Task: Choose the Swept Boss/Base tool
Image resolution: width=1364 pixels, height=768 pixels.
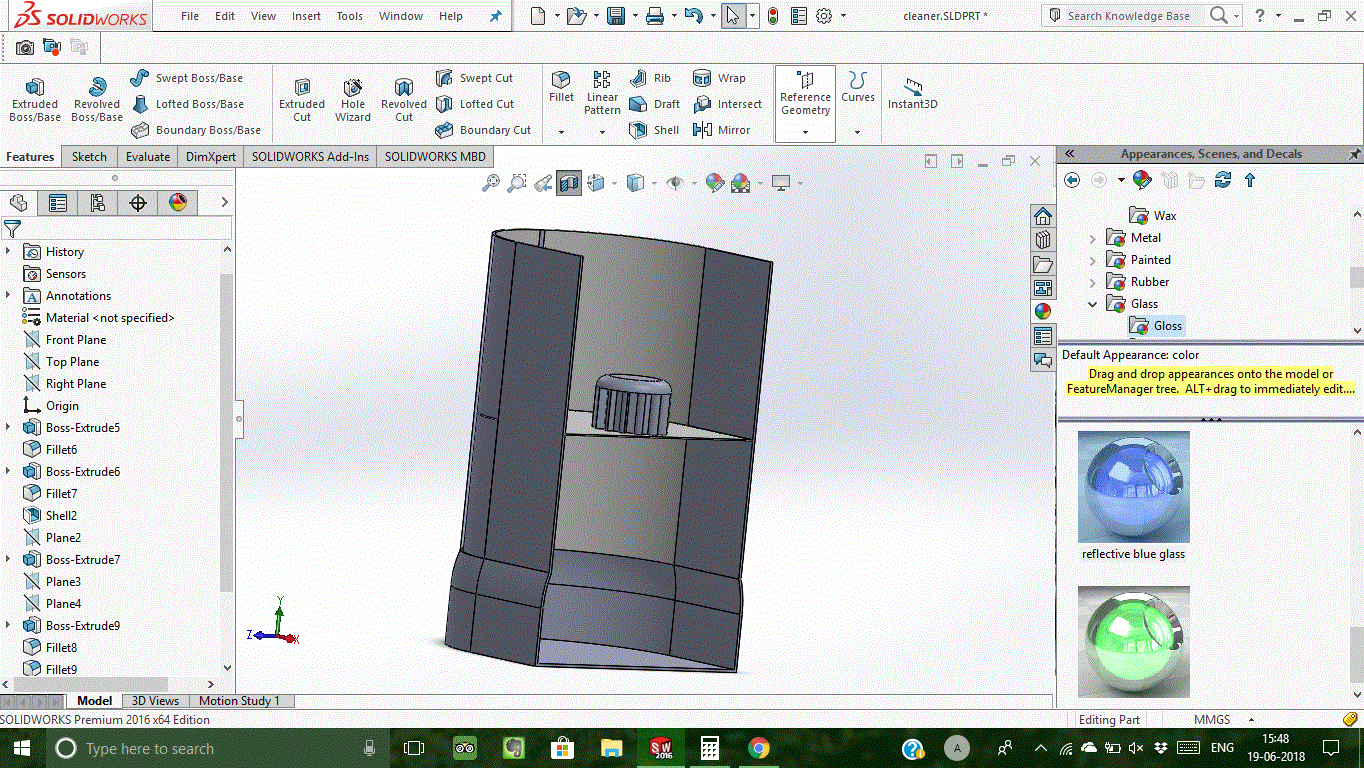Action: [x=187, y=78]
